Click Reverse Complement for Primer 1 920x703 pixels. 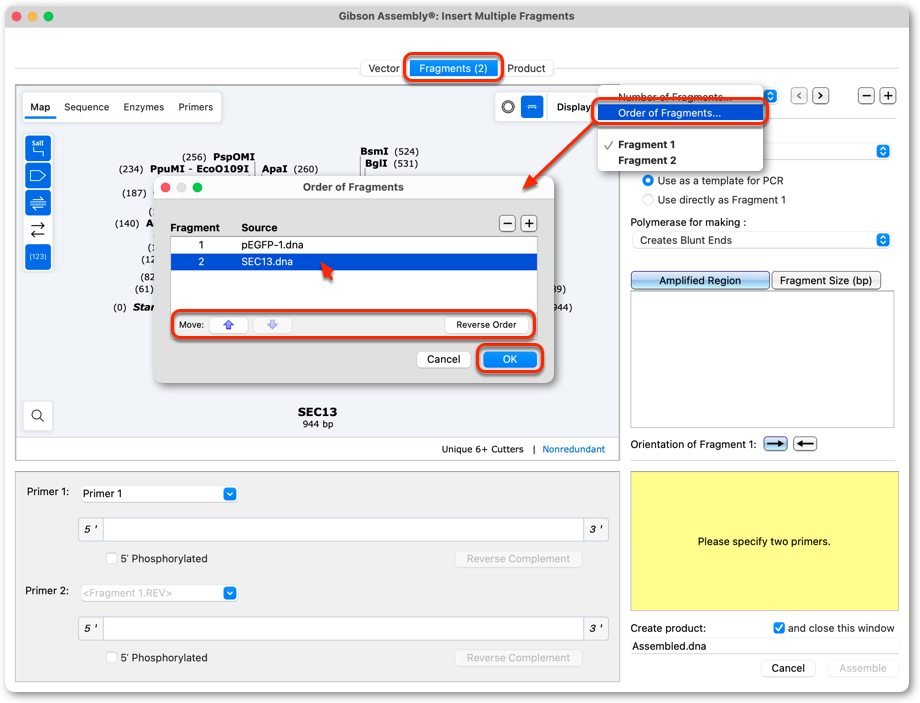click(518, 559)
